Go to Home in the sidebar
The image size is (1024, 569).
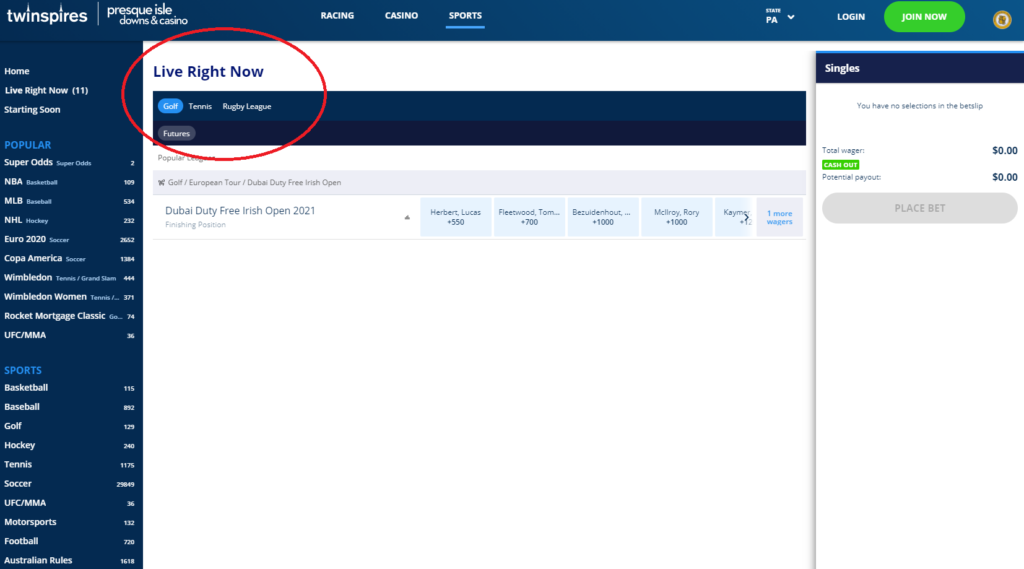pos(16,71)
